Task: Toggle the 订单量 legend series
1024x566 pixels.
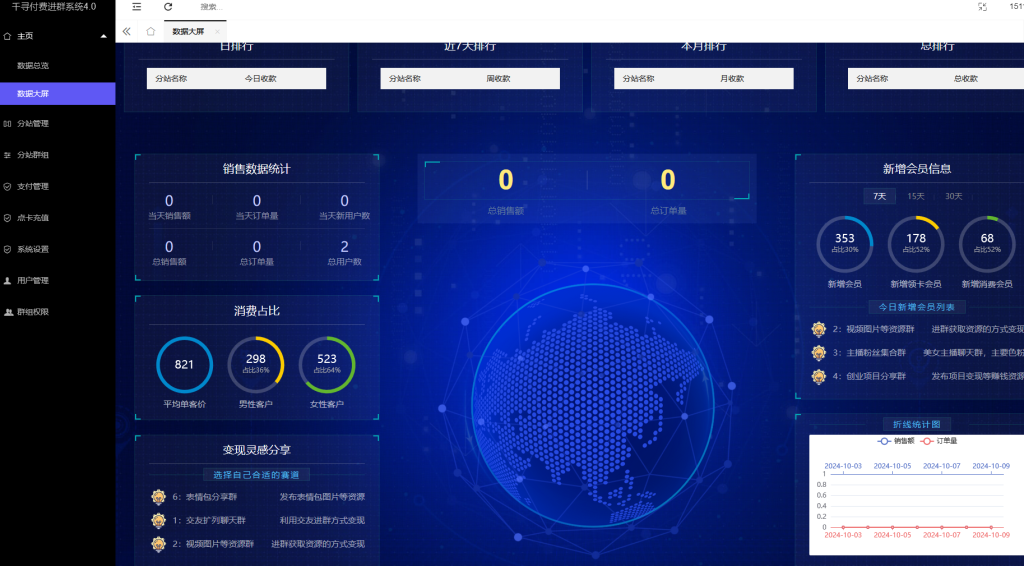Action: 938,441
